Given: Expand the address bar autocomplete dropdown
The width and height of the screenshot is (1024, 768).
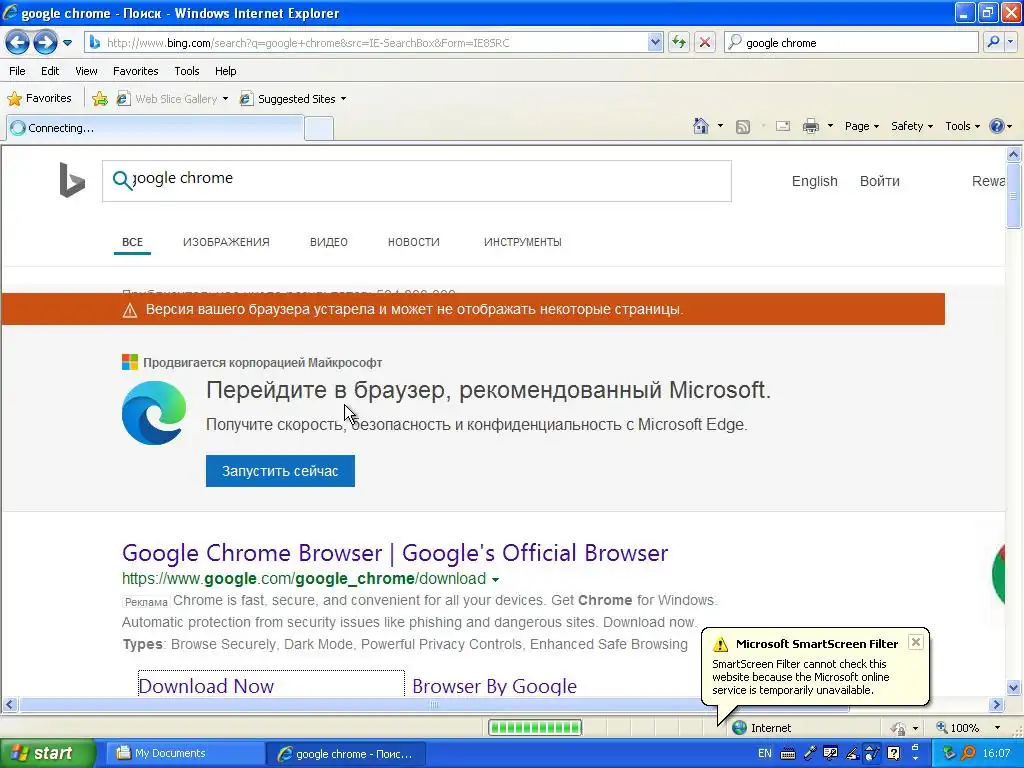Looking at the screenshot, I should coord(655,43).
